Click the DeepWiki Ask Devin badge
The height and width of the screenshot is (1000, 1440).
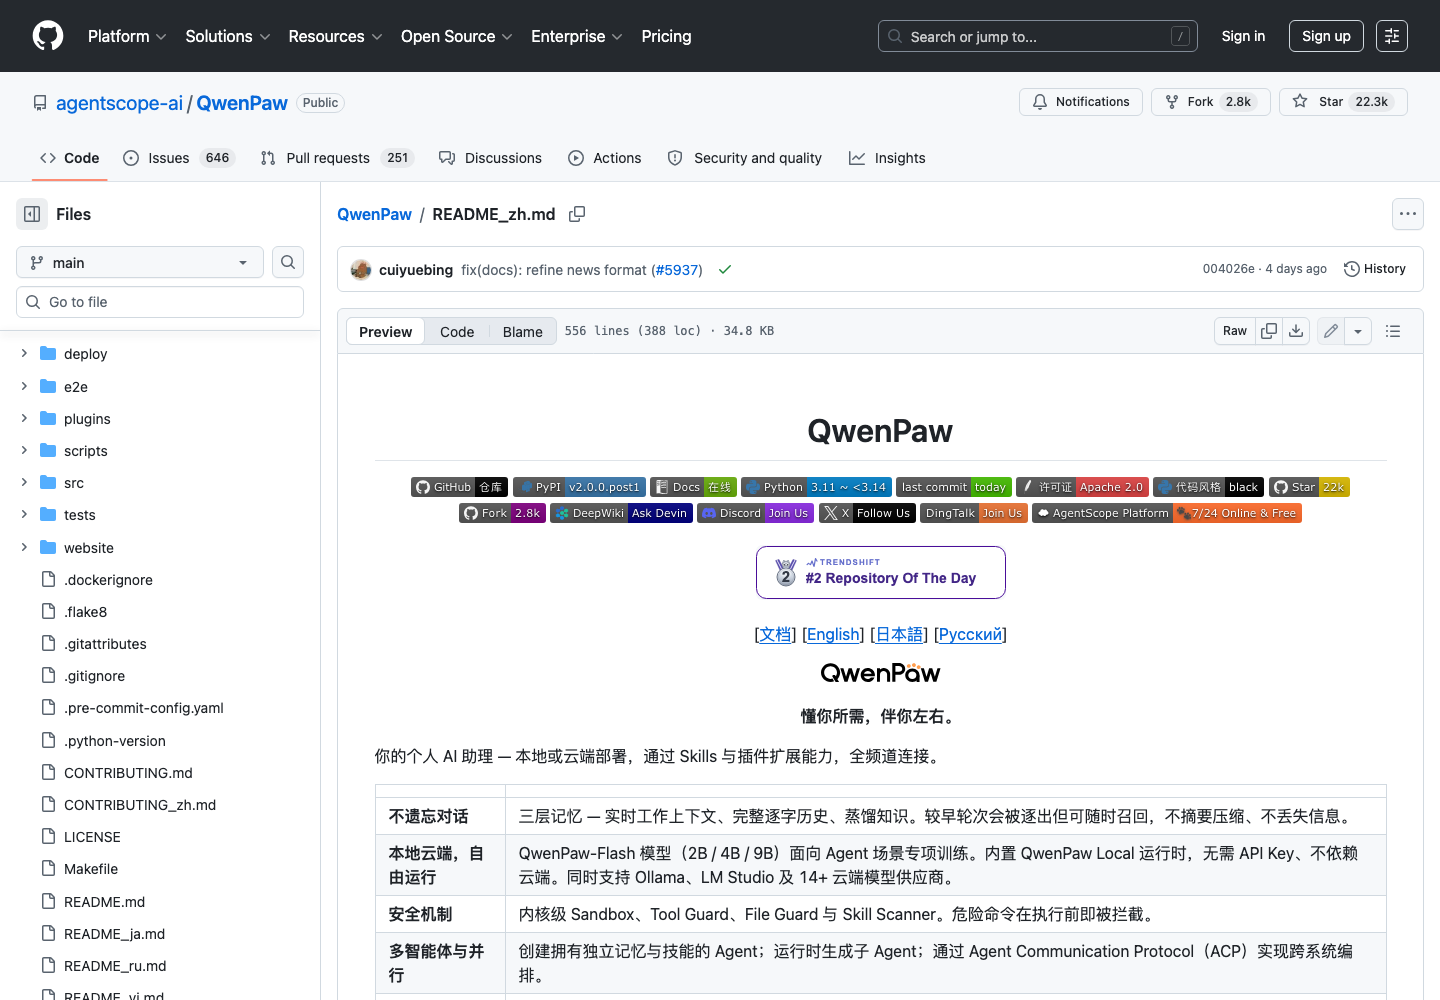click(x=621, y=513)
